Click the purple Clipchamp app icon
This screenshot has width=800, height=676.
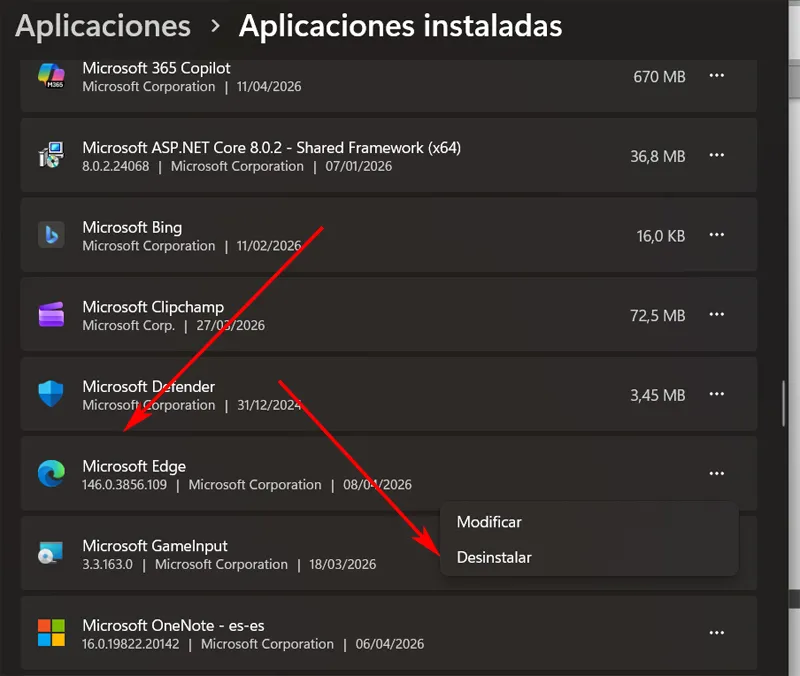point(51,314)
